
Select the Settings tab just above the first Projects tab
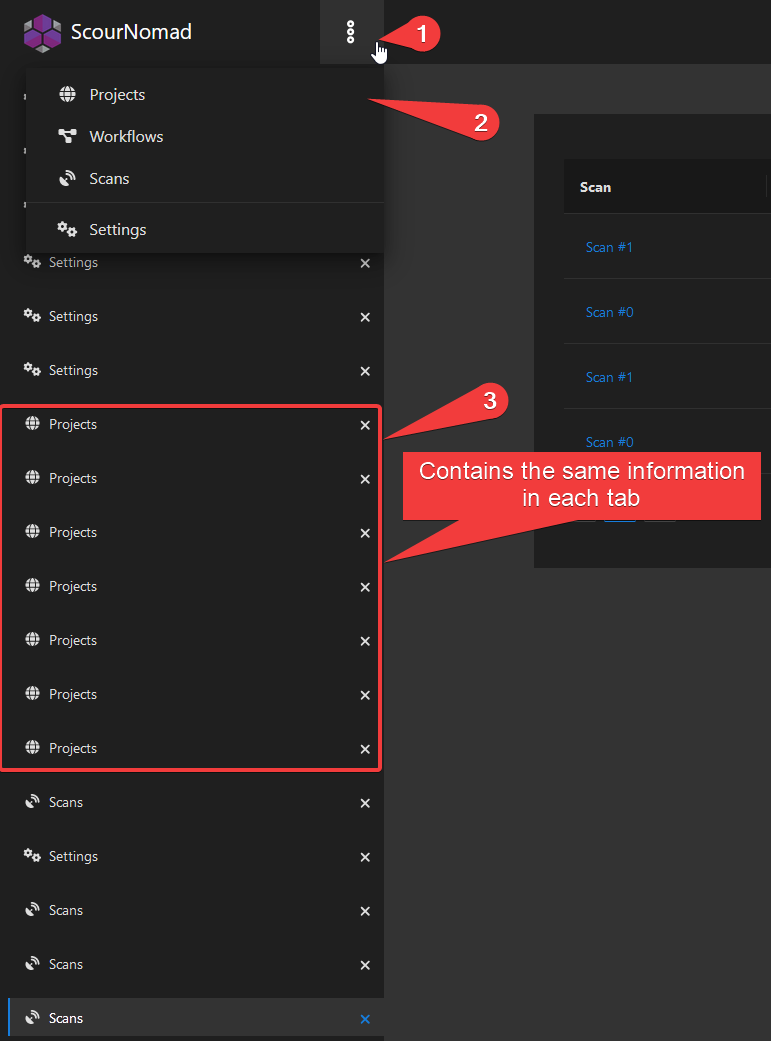tap(192, 370)
